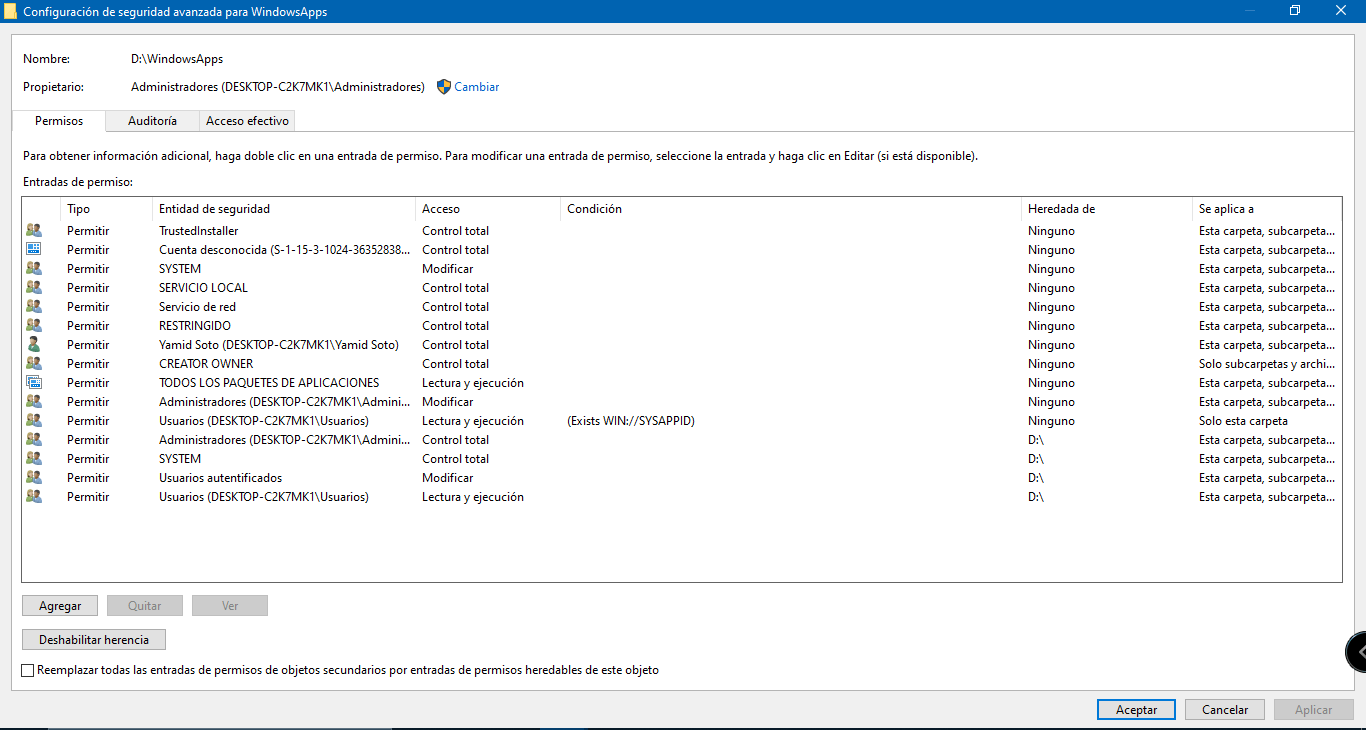
Task: Click the Solo esta carpeta cell
Action: pos(1243,421)
